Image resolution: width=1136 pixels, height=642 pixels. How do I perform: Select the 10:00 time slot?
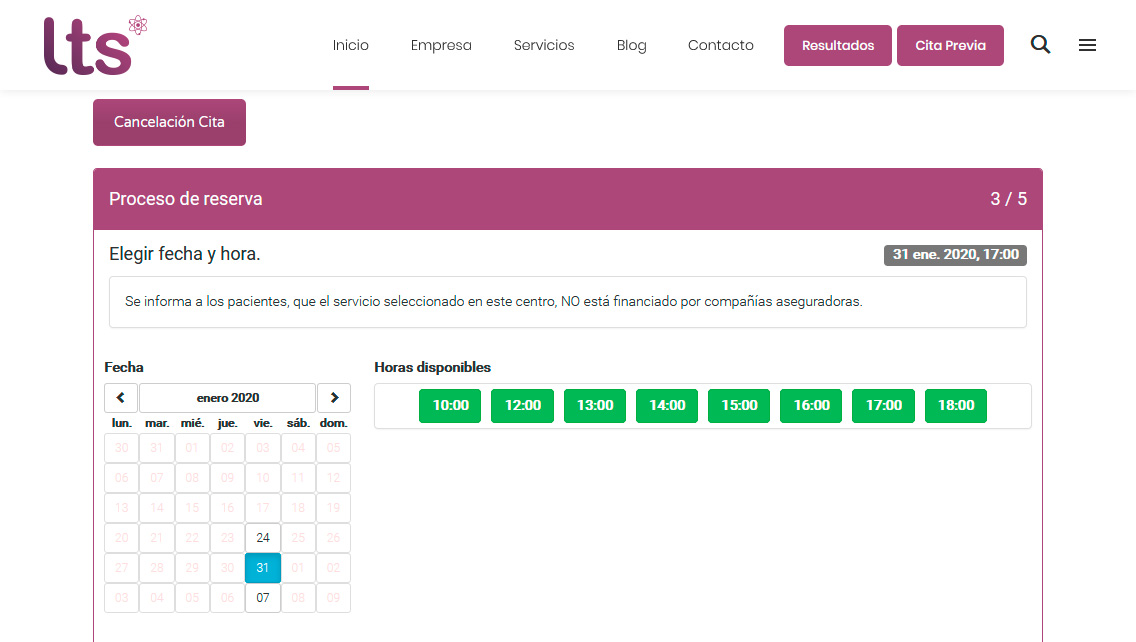pos(450,406)
